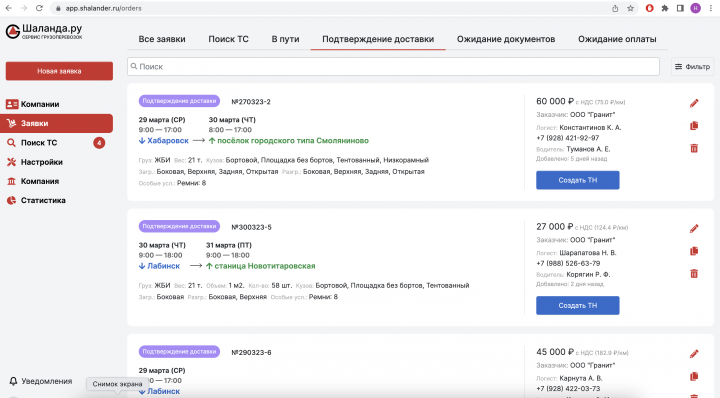Copy order №270323-2 using the duplicate icon
Image resolution: width=720 pixels, height=398 pixels.
694,125
